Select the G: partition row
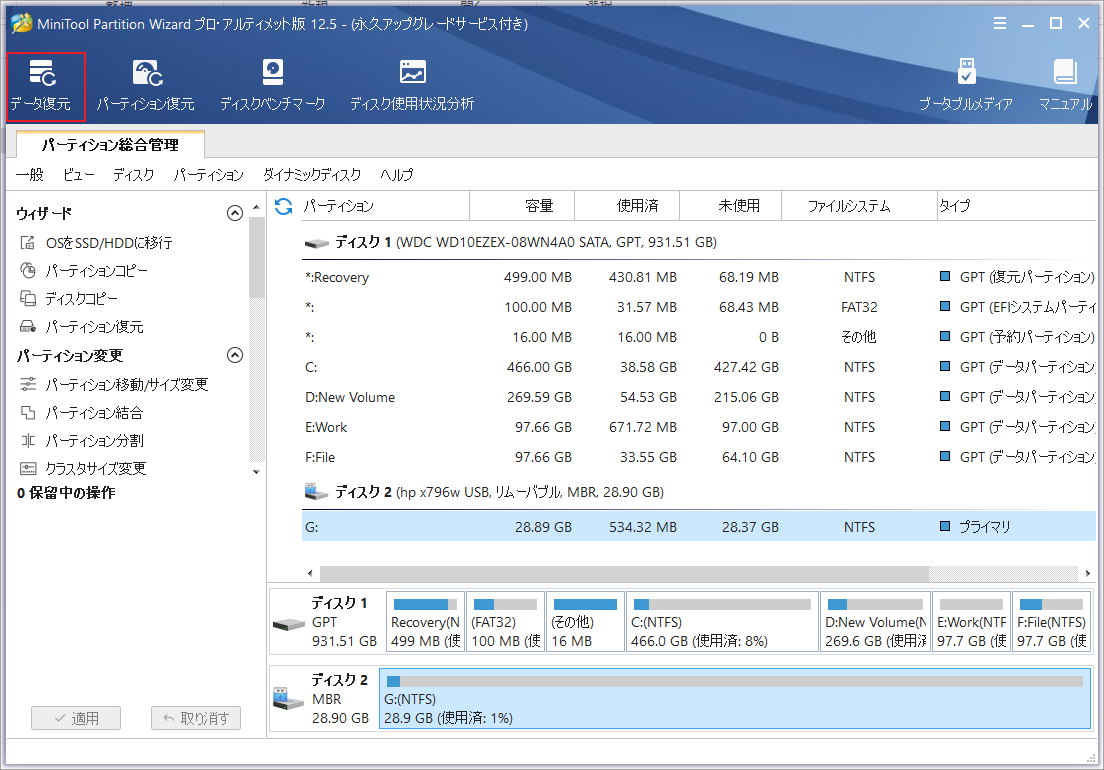The height and width of the screenshot is (770, 1104). [698, 526]
